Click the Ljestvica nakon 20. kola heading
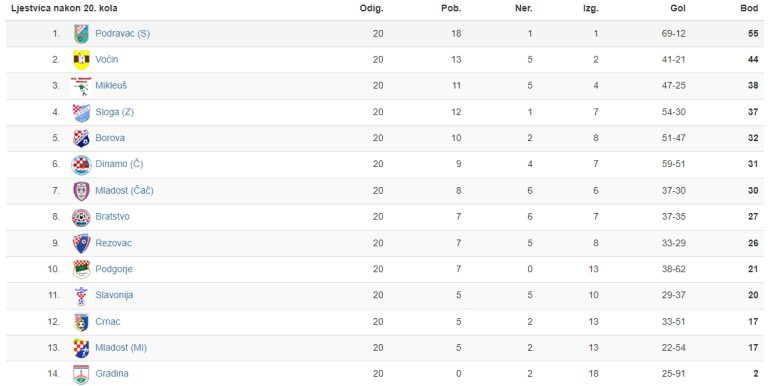Screen dimensions: 768x386 (64, 8)
